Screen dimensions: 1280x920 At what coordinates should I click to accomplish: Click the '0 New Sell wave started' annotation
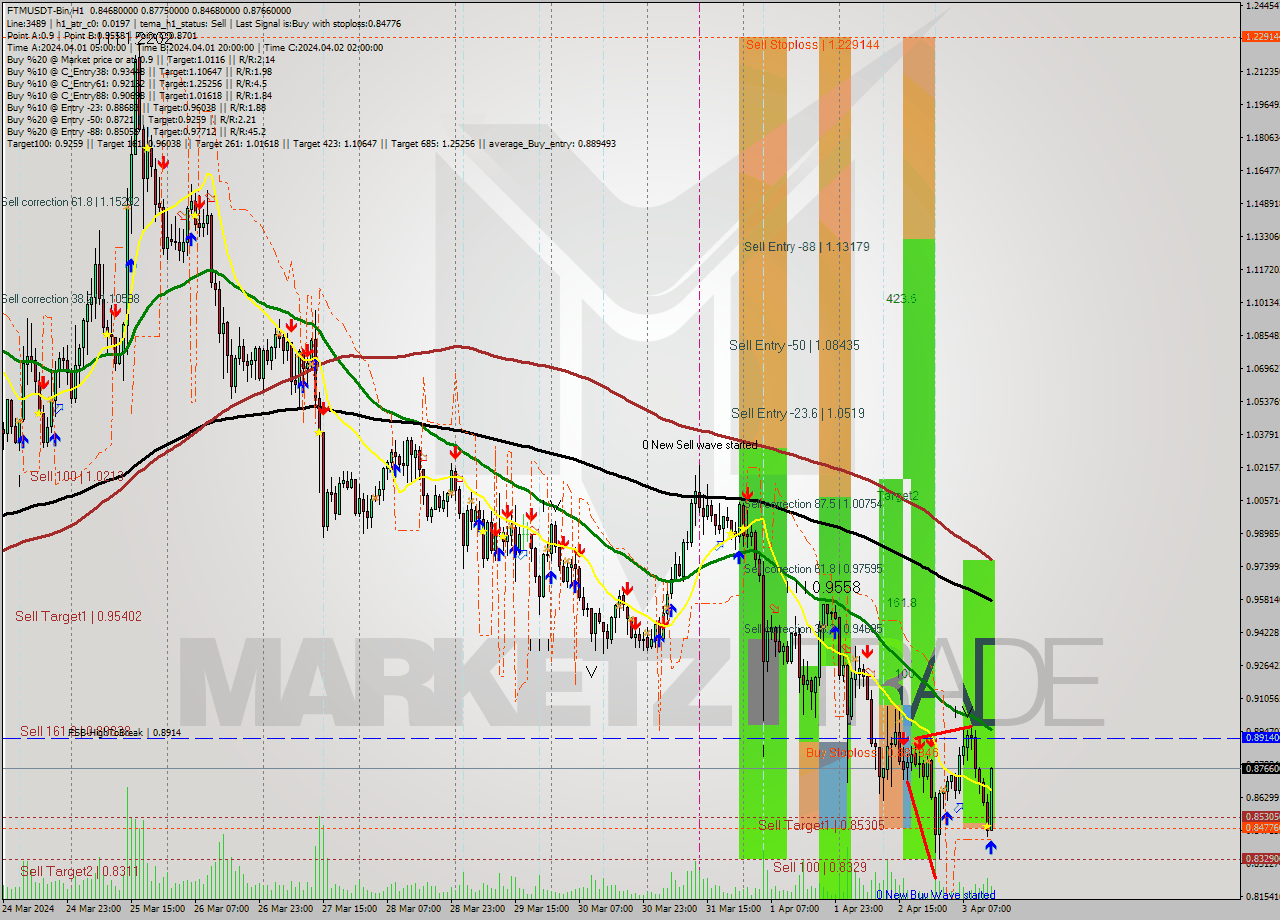point(700,445)
